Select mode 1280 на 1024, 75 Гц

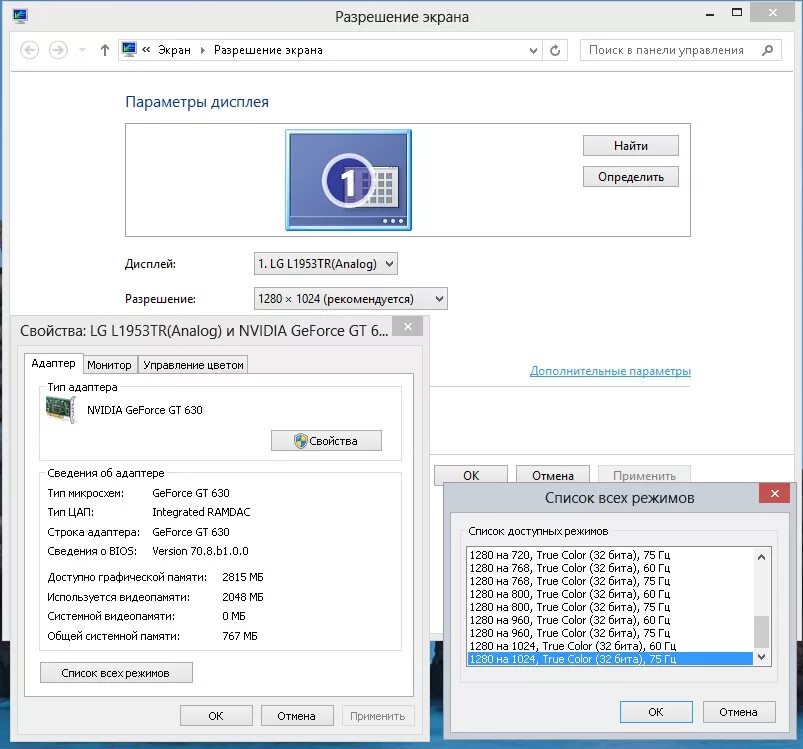tap(610, 659)
